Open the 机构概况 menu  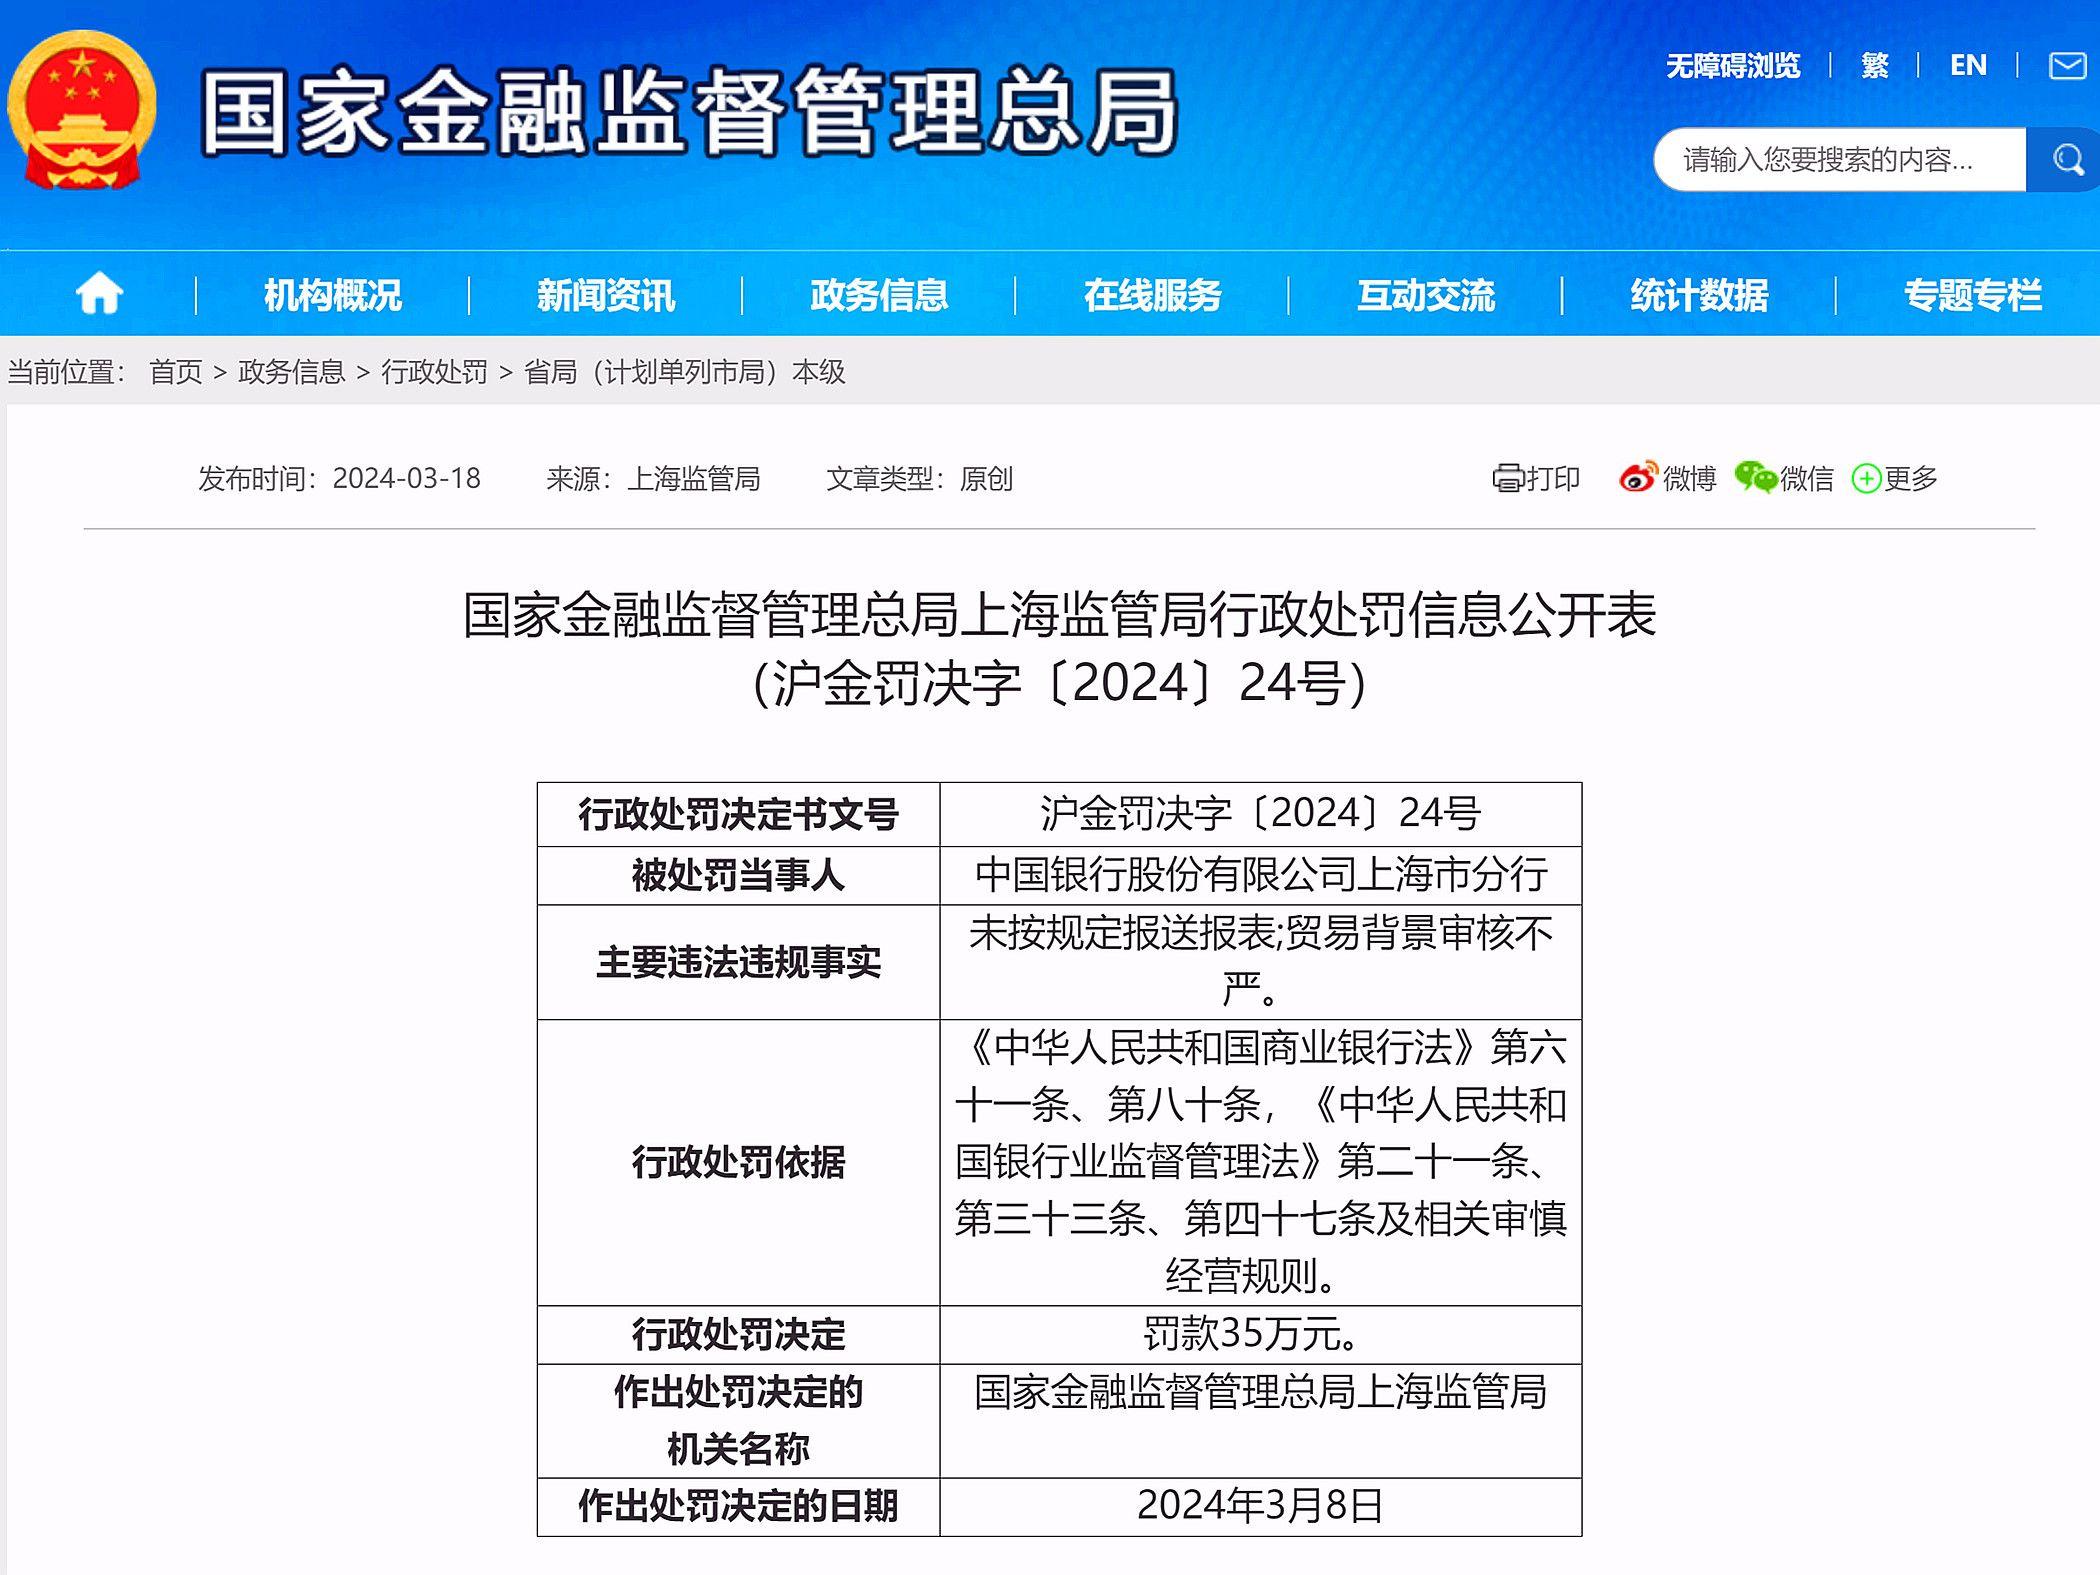tap(333, 295)
